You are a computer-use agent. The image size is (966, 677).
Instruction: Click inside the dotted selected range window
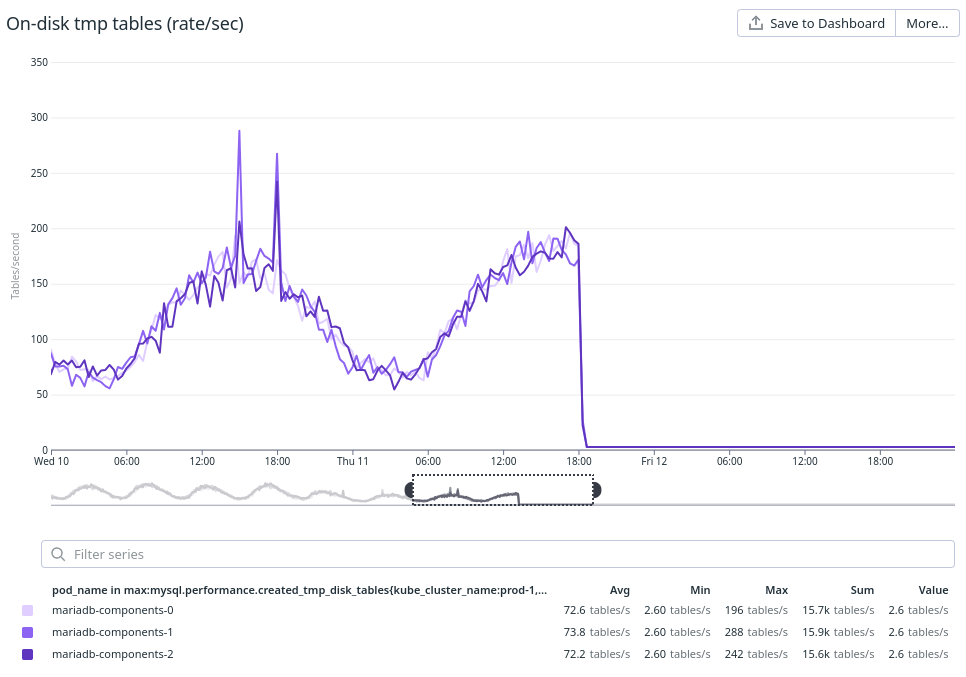(x=503, y=490)
